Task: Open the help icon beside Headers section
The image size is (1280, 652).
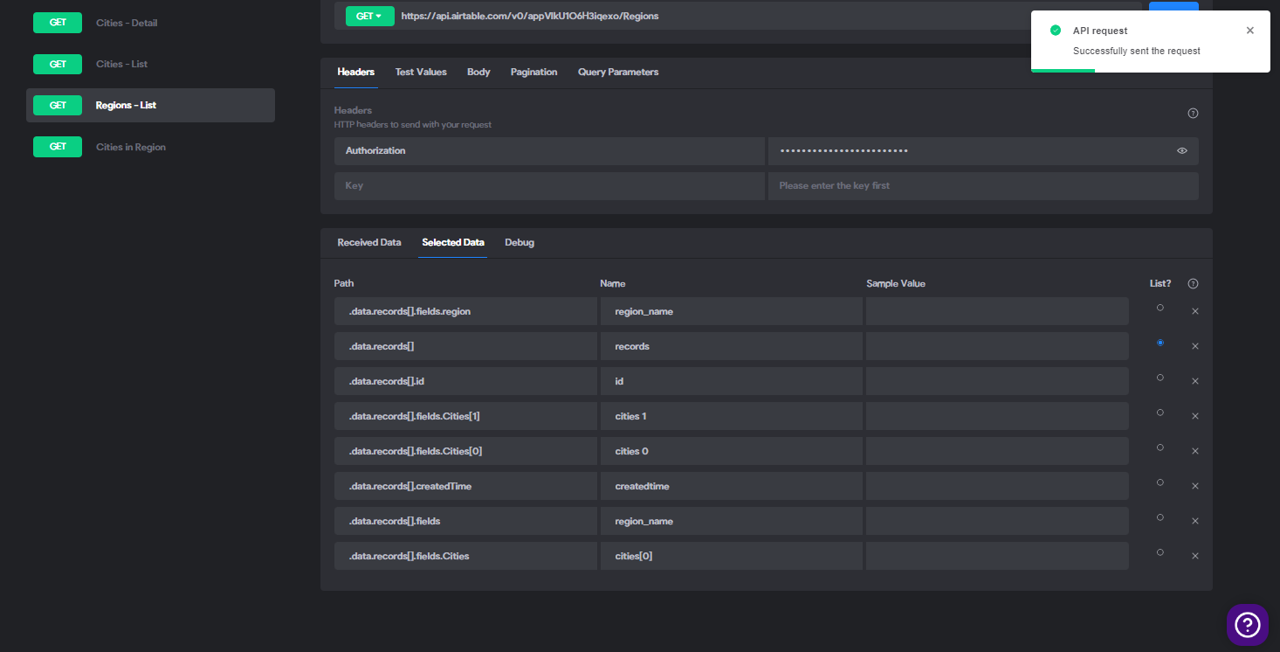Action: pyautogui.click(x=1192, y=113)
